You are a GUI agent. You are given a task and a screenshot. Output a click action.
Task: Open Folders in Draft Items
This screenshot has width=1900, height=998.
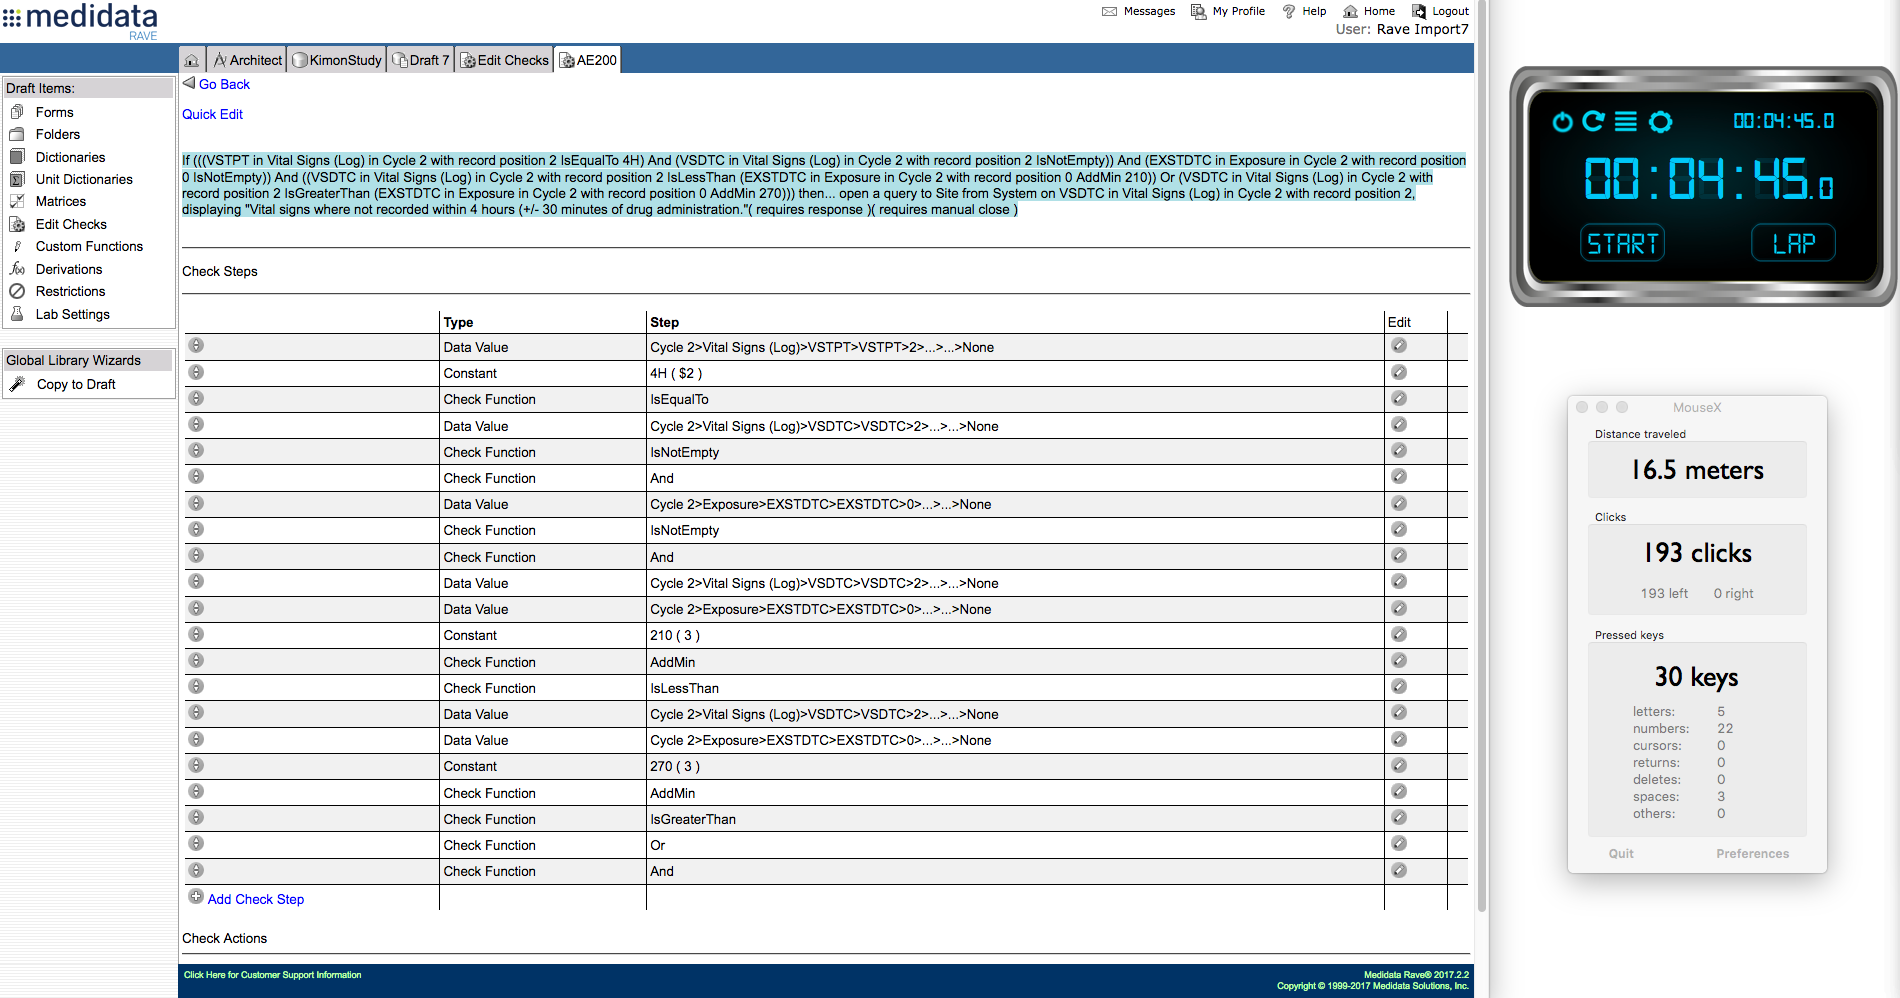[x=58, y=134]
